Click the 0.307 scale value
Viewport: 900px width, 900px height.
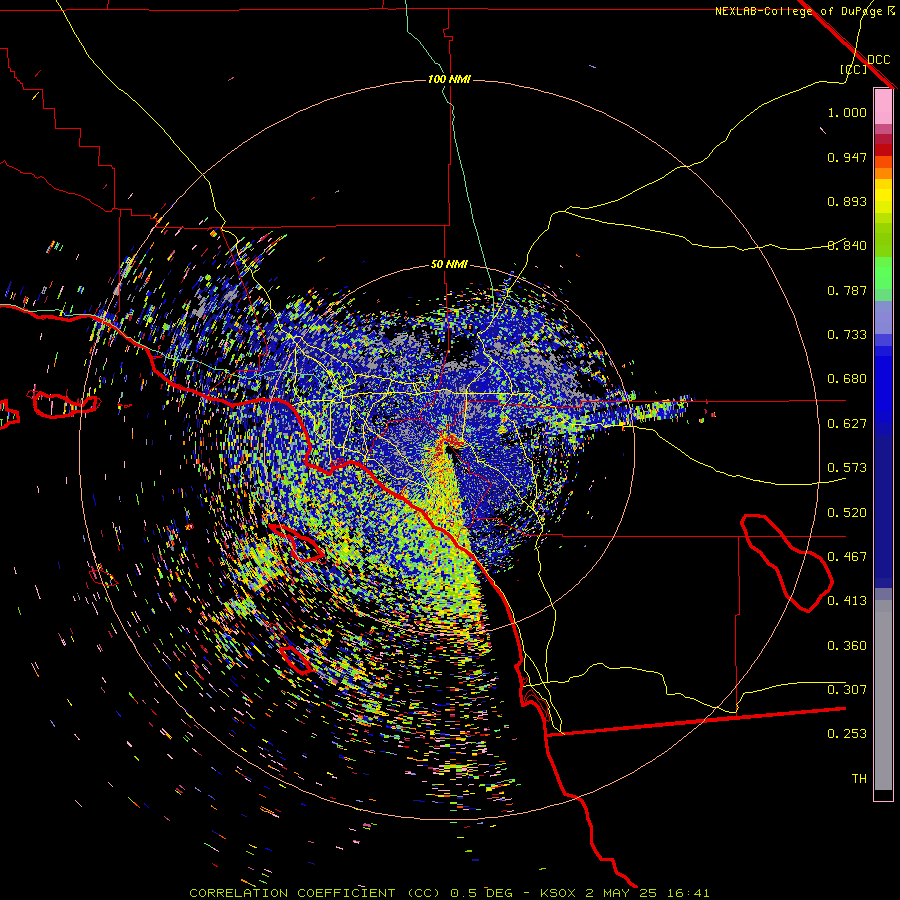(847, 690)
